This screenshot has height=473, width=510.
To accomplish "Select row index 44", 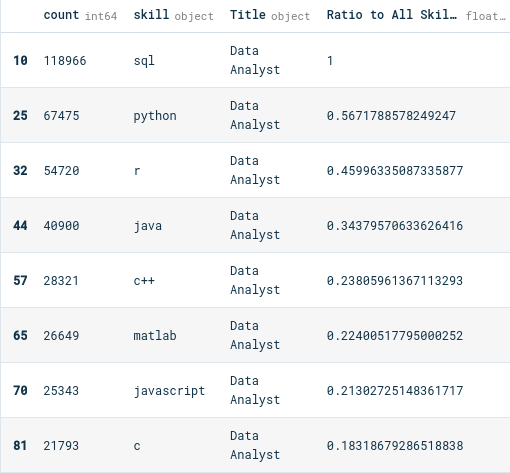I will pos(20,226).
